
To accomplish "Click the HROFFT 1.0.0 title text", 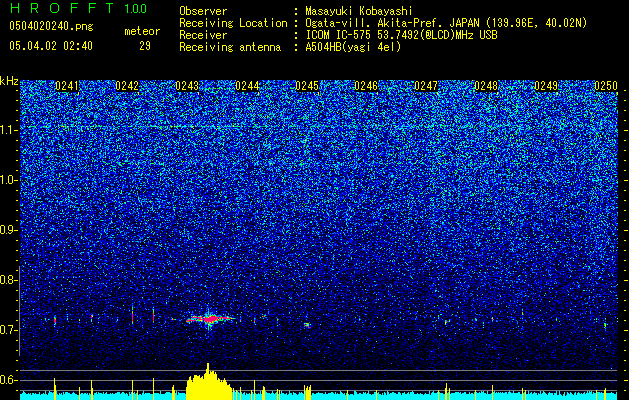I will coord(79,8).
